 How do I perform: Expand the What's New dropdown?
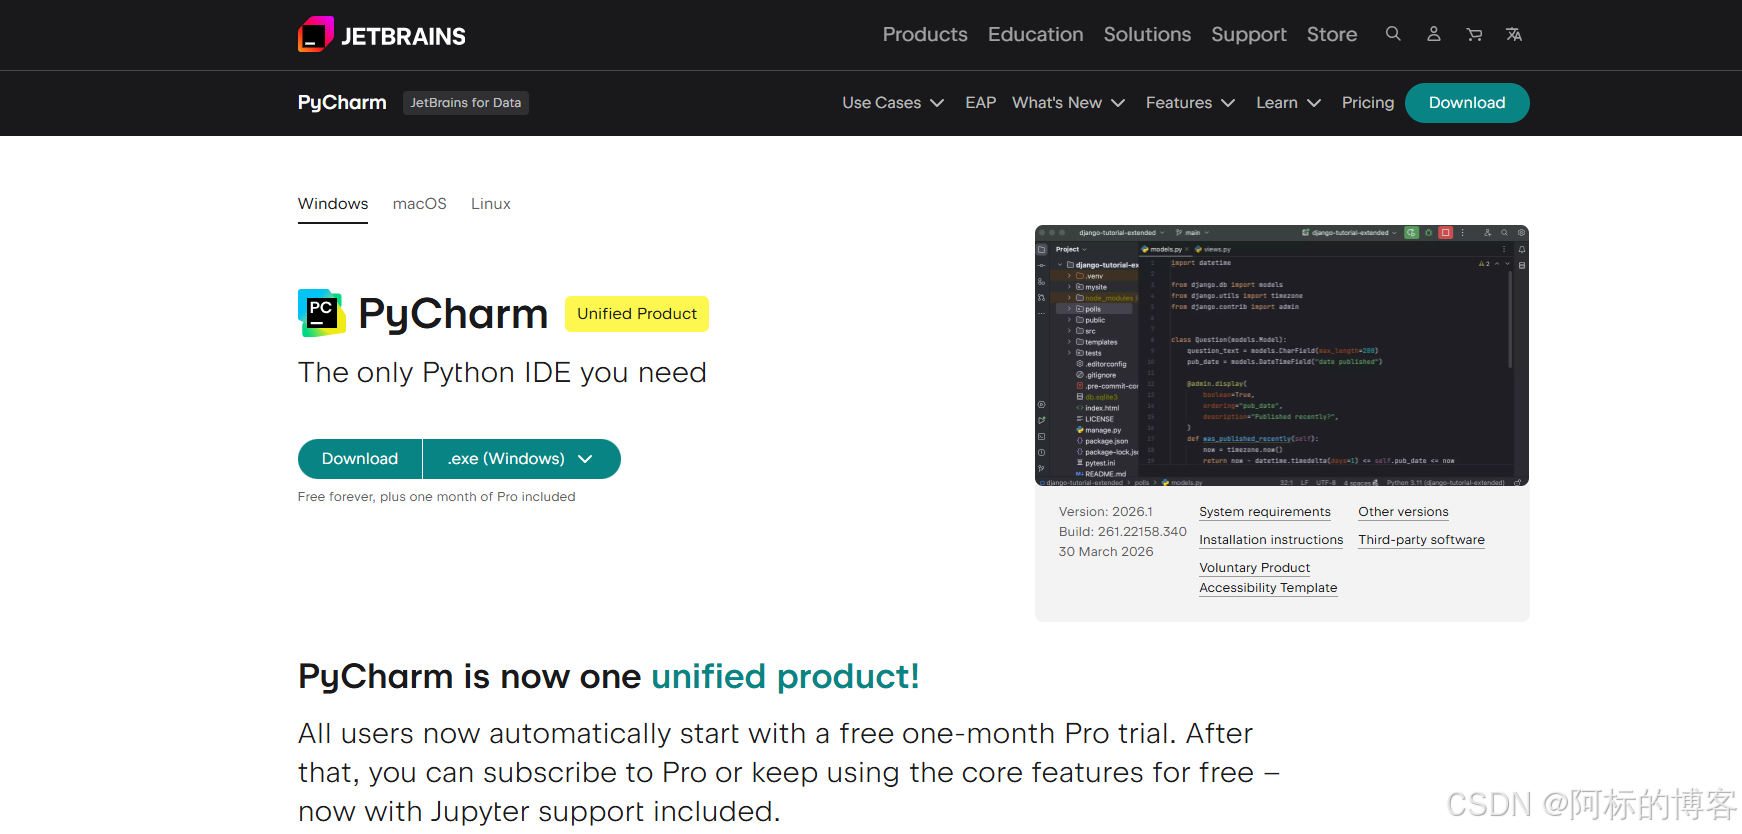pyautogui.click(x=1068, y=103)
